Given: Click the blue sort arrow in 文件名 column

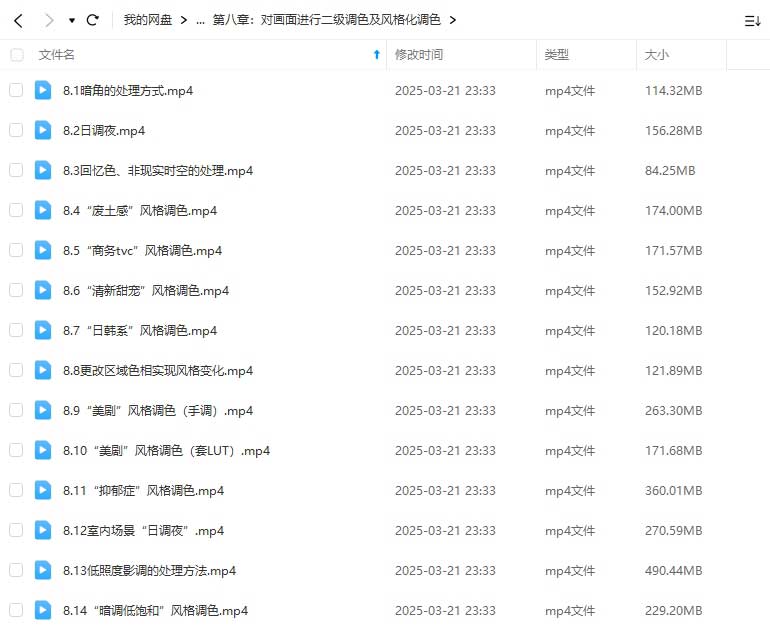Looking at the screenshot, I should (376, 55).
